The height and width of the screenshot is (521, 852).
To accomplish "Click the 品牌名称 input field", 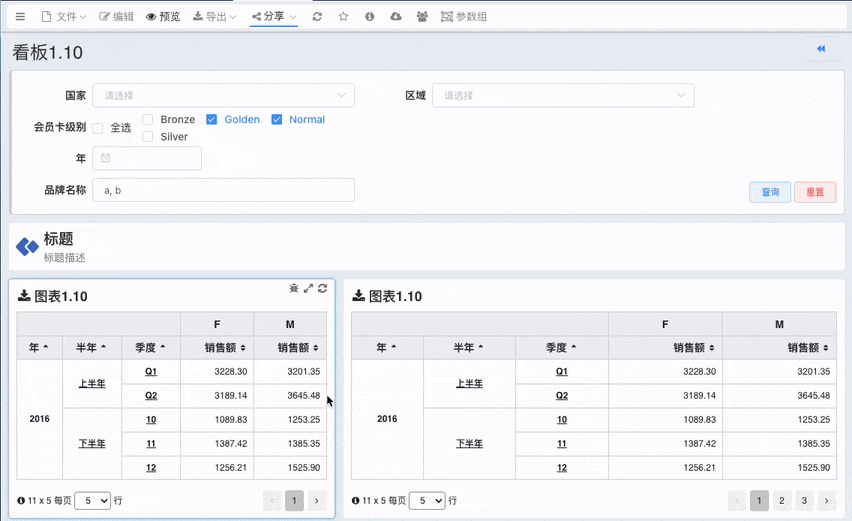I will (223, 190).
